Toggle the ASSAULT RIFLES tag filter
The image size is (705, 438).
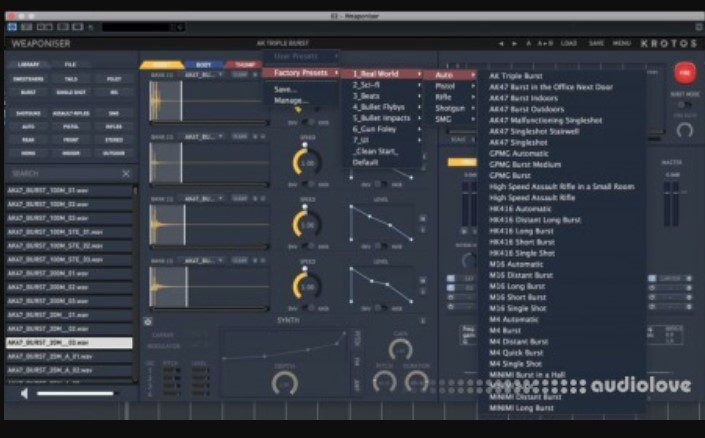coord(71,114)
